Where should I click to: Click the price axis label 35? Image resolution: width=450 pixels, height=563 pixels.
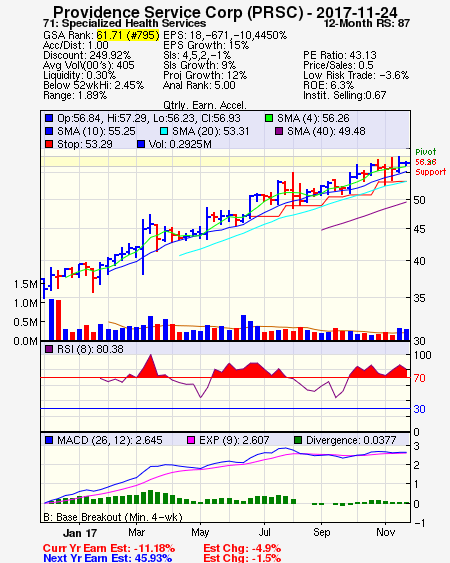coord(419,298)
